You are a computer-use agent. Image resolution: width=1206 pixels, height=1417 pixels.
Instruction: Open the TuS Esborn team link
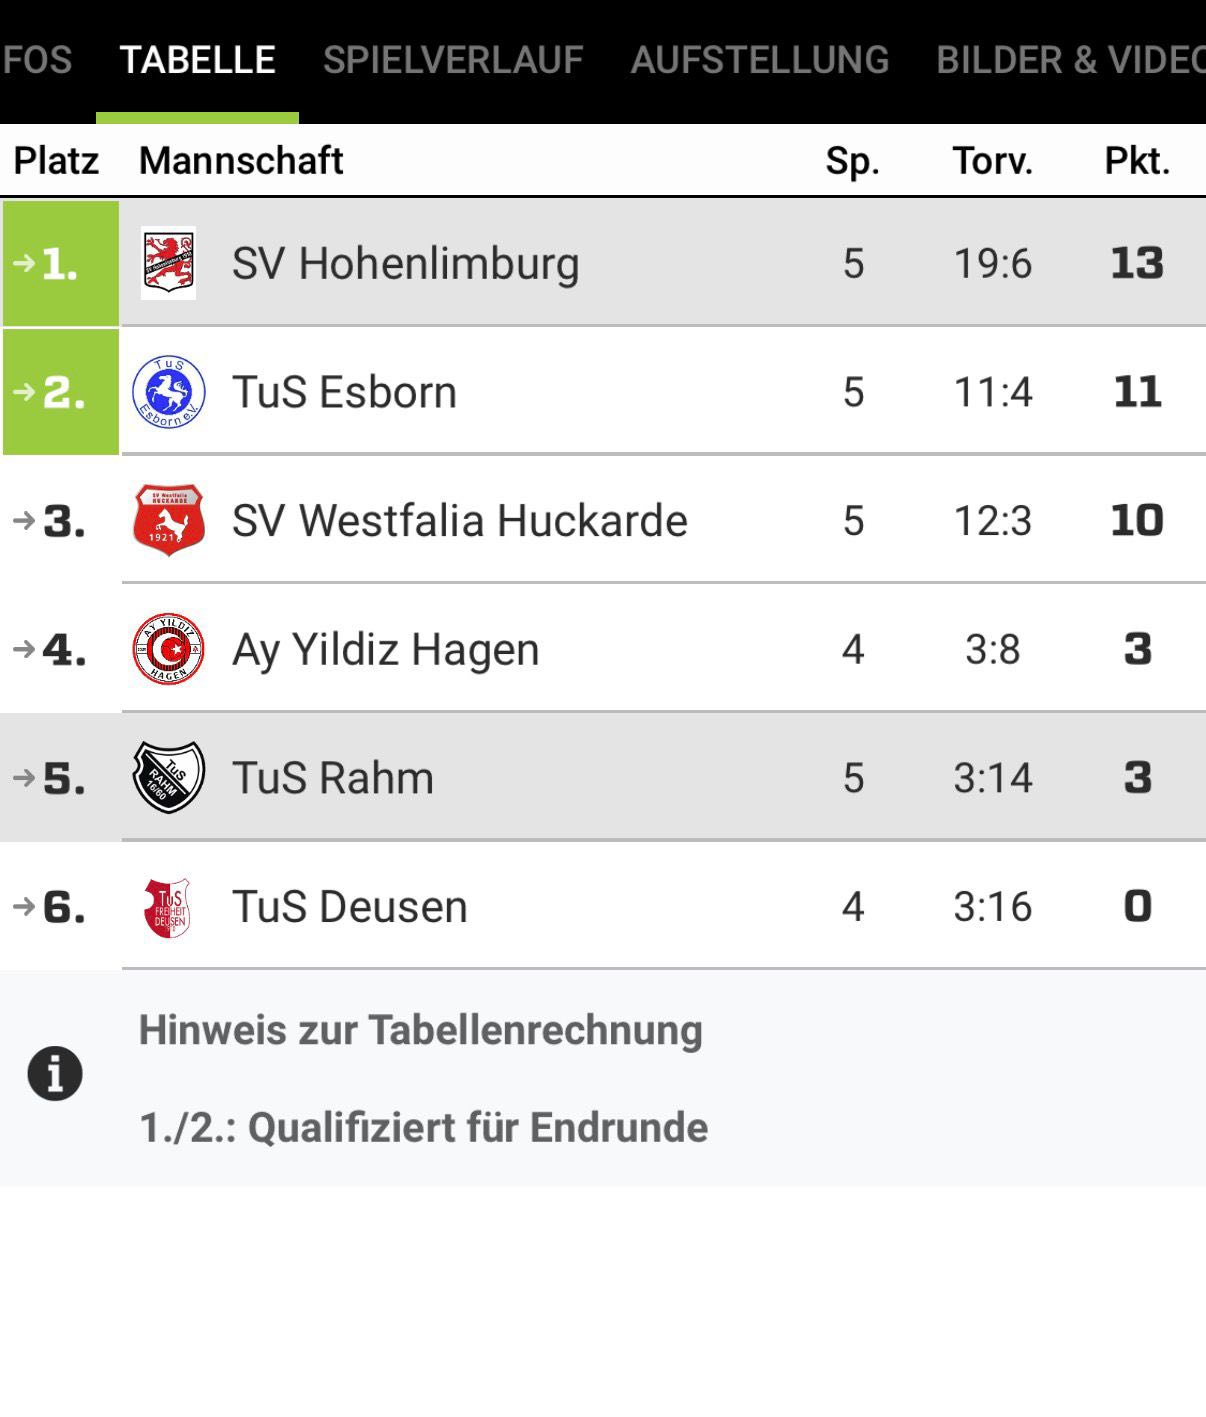pos(344,392)
